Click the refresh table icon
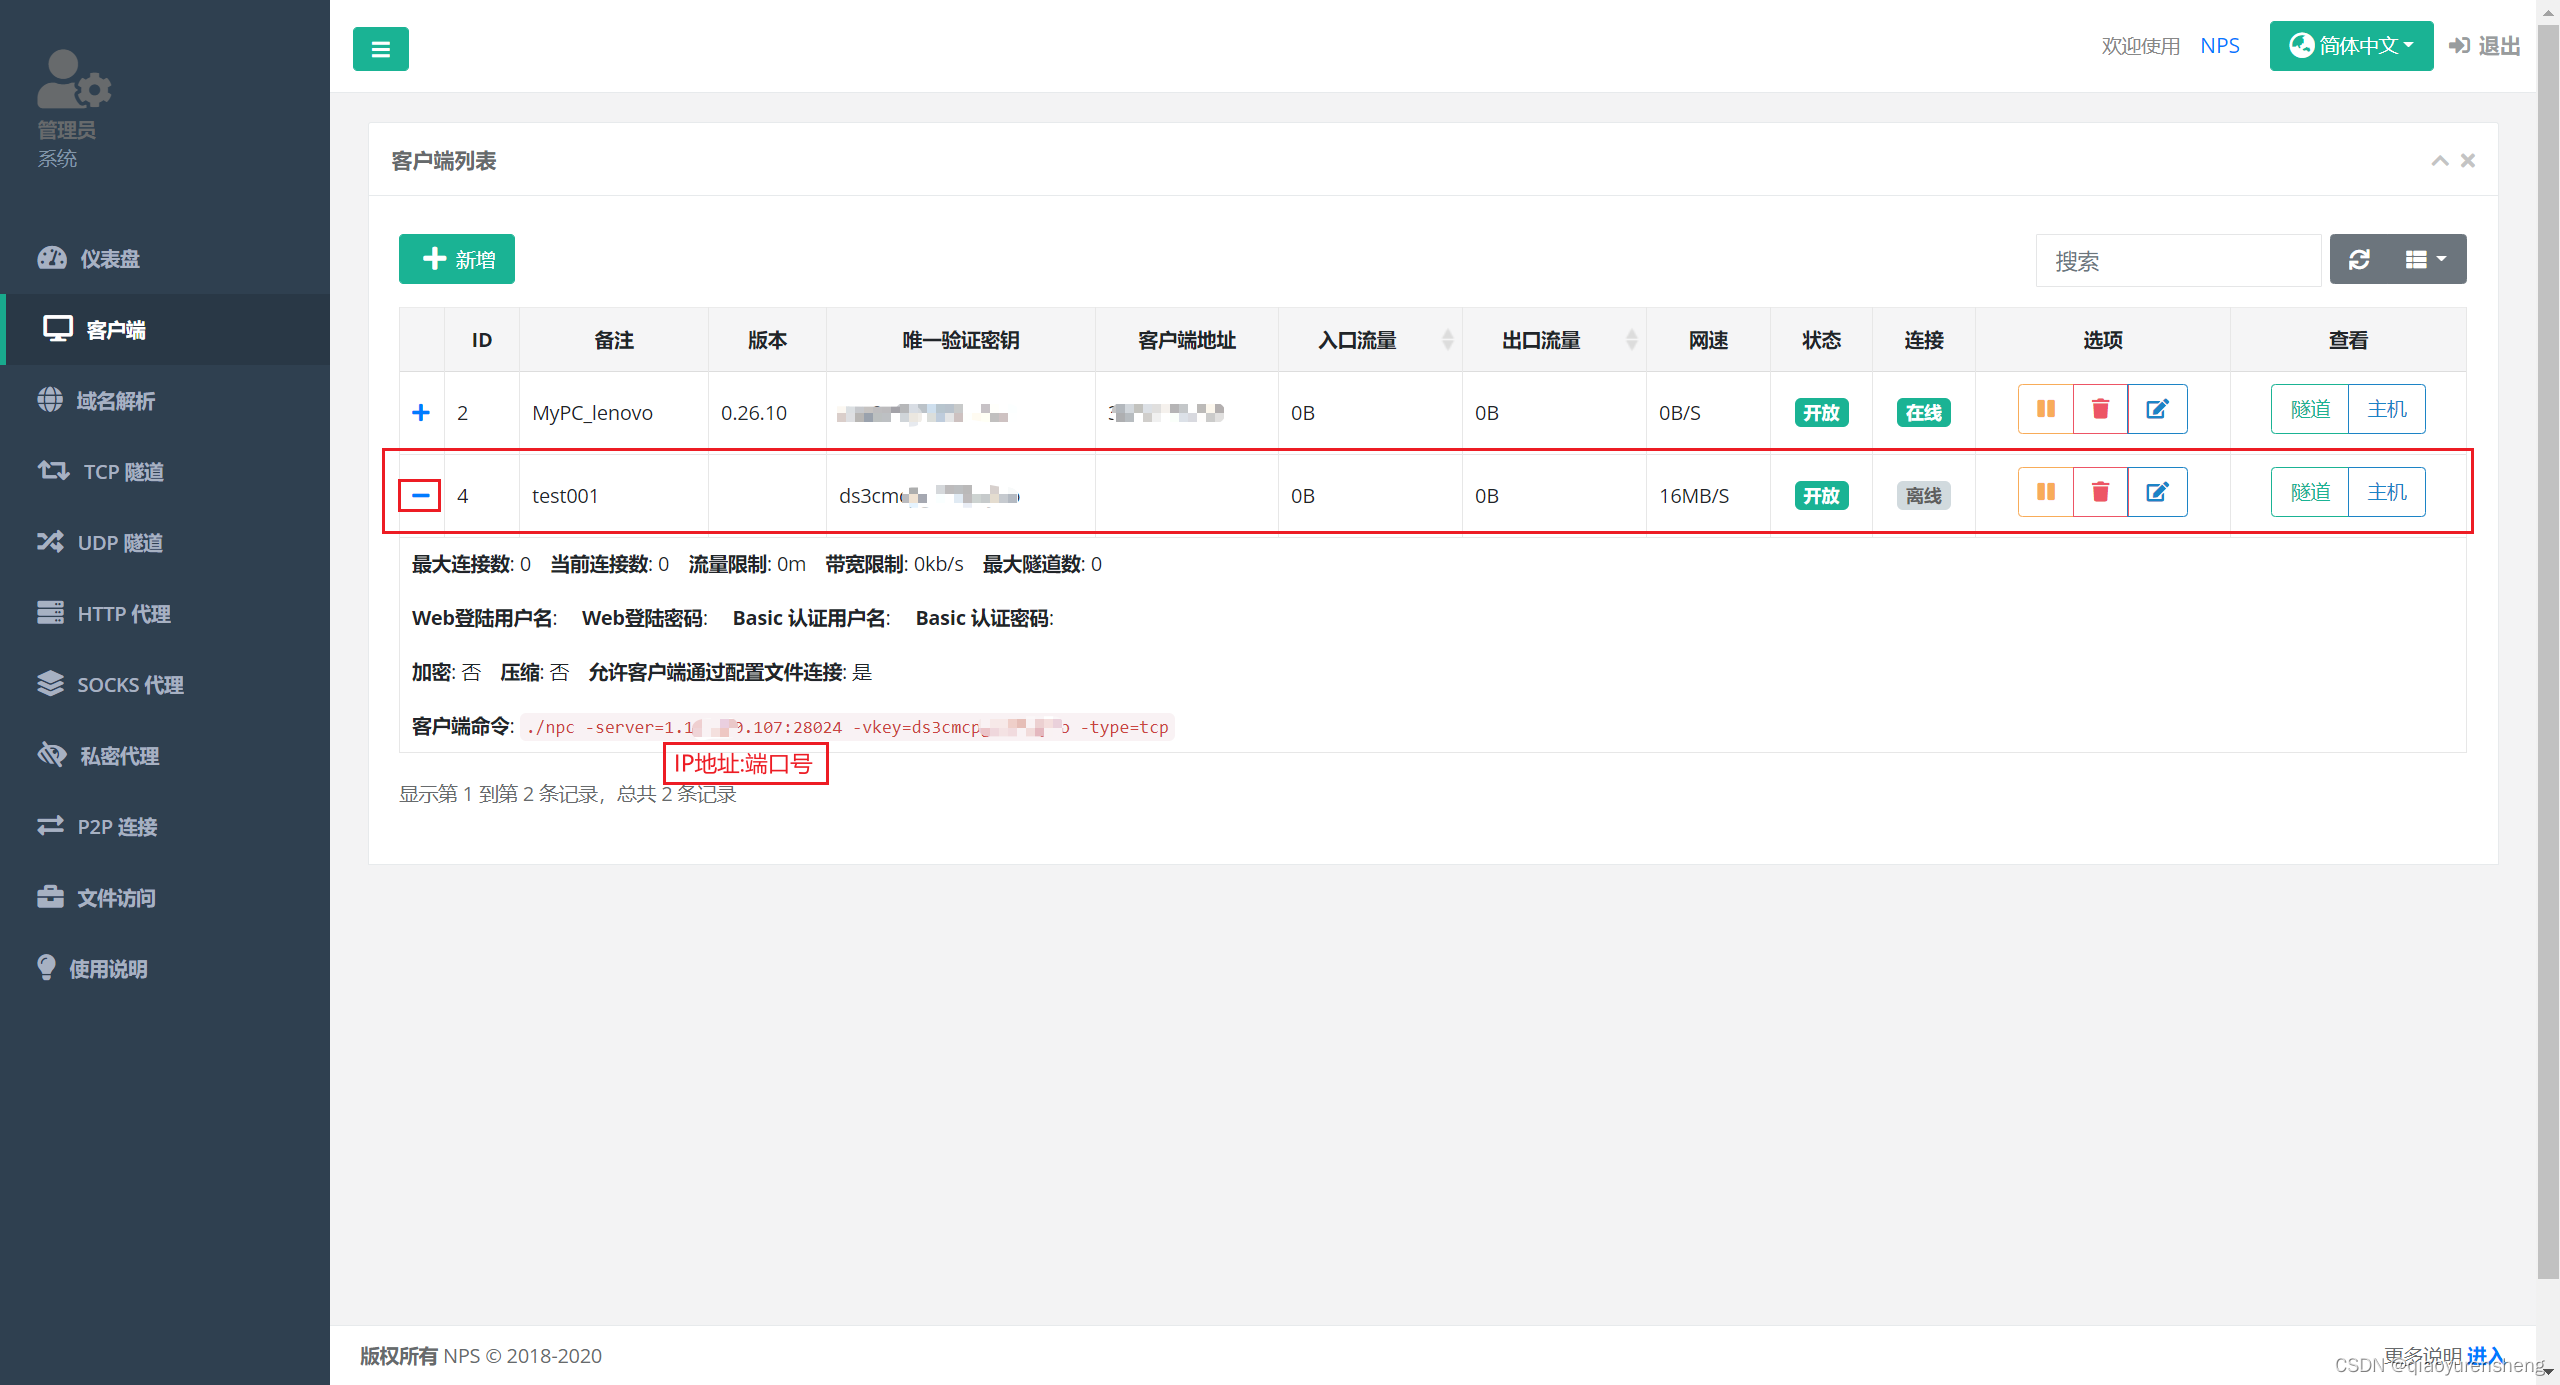This screenshot has width=2560, height=1385. coord(2359,260)
